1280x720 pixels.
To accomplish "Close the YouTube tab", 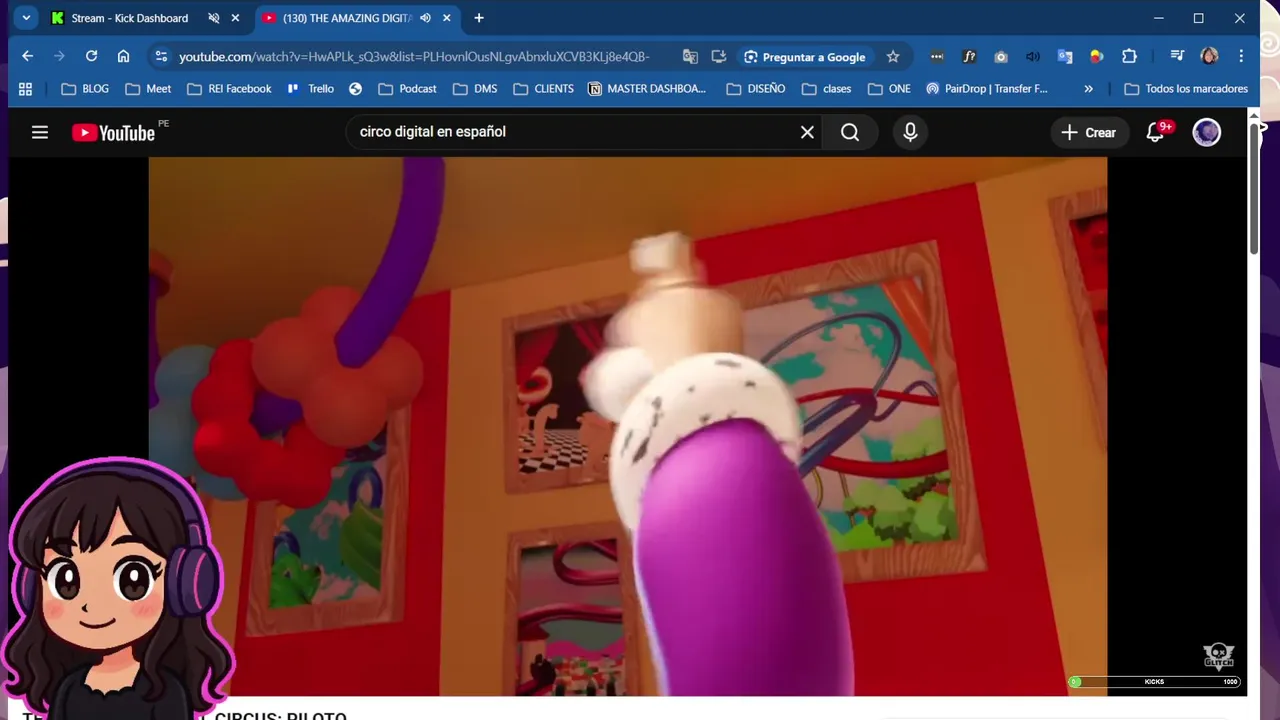I will (x=446, y=18).
